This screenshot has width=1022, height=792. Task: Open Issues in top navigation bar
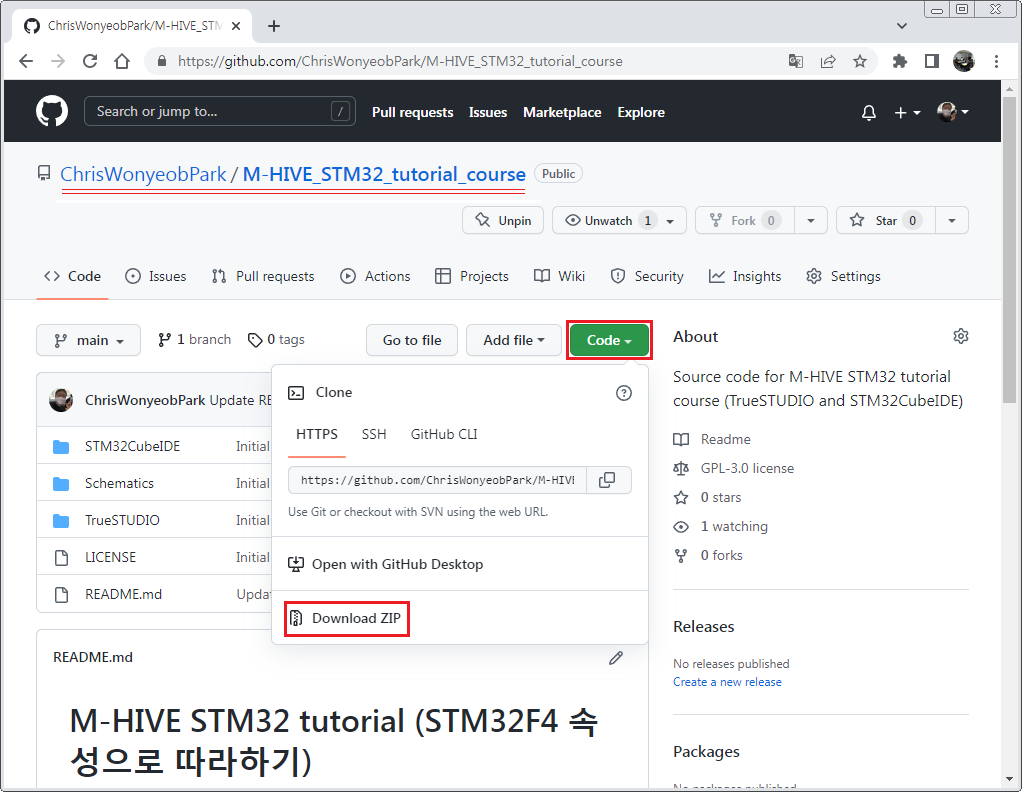[x=488, y=112]
